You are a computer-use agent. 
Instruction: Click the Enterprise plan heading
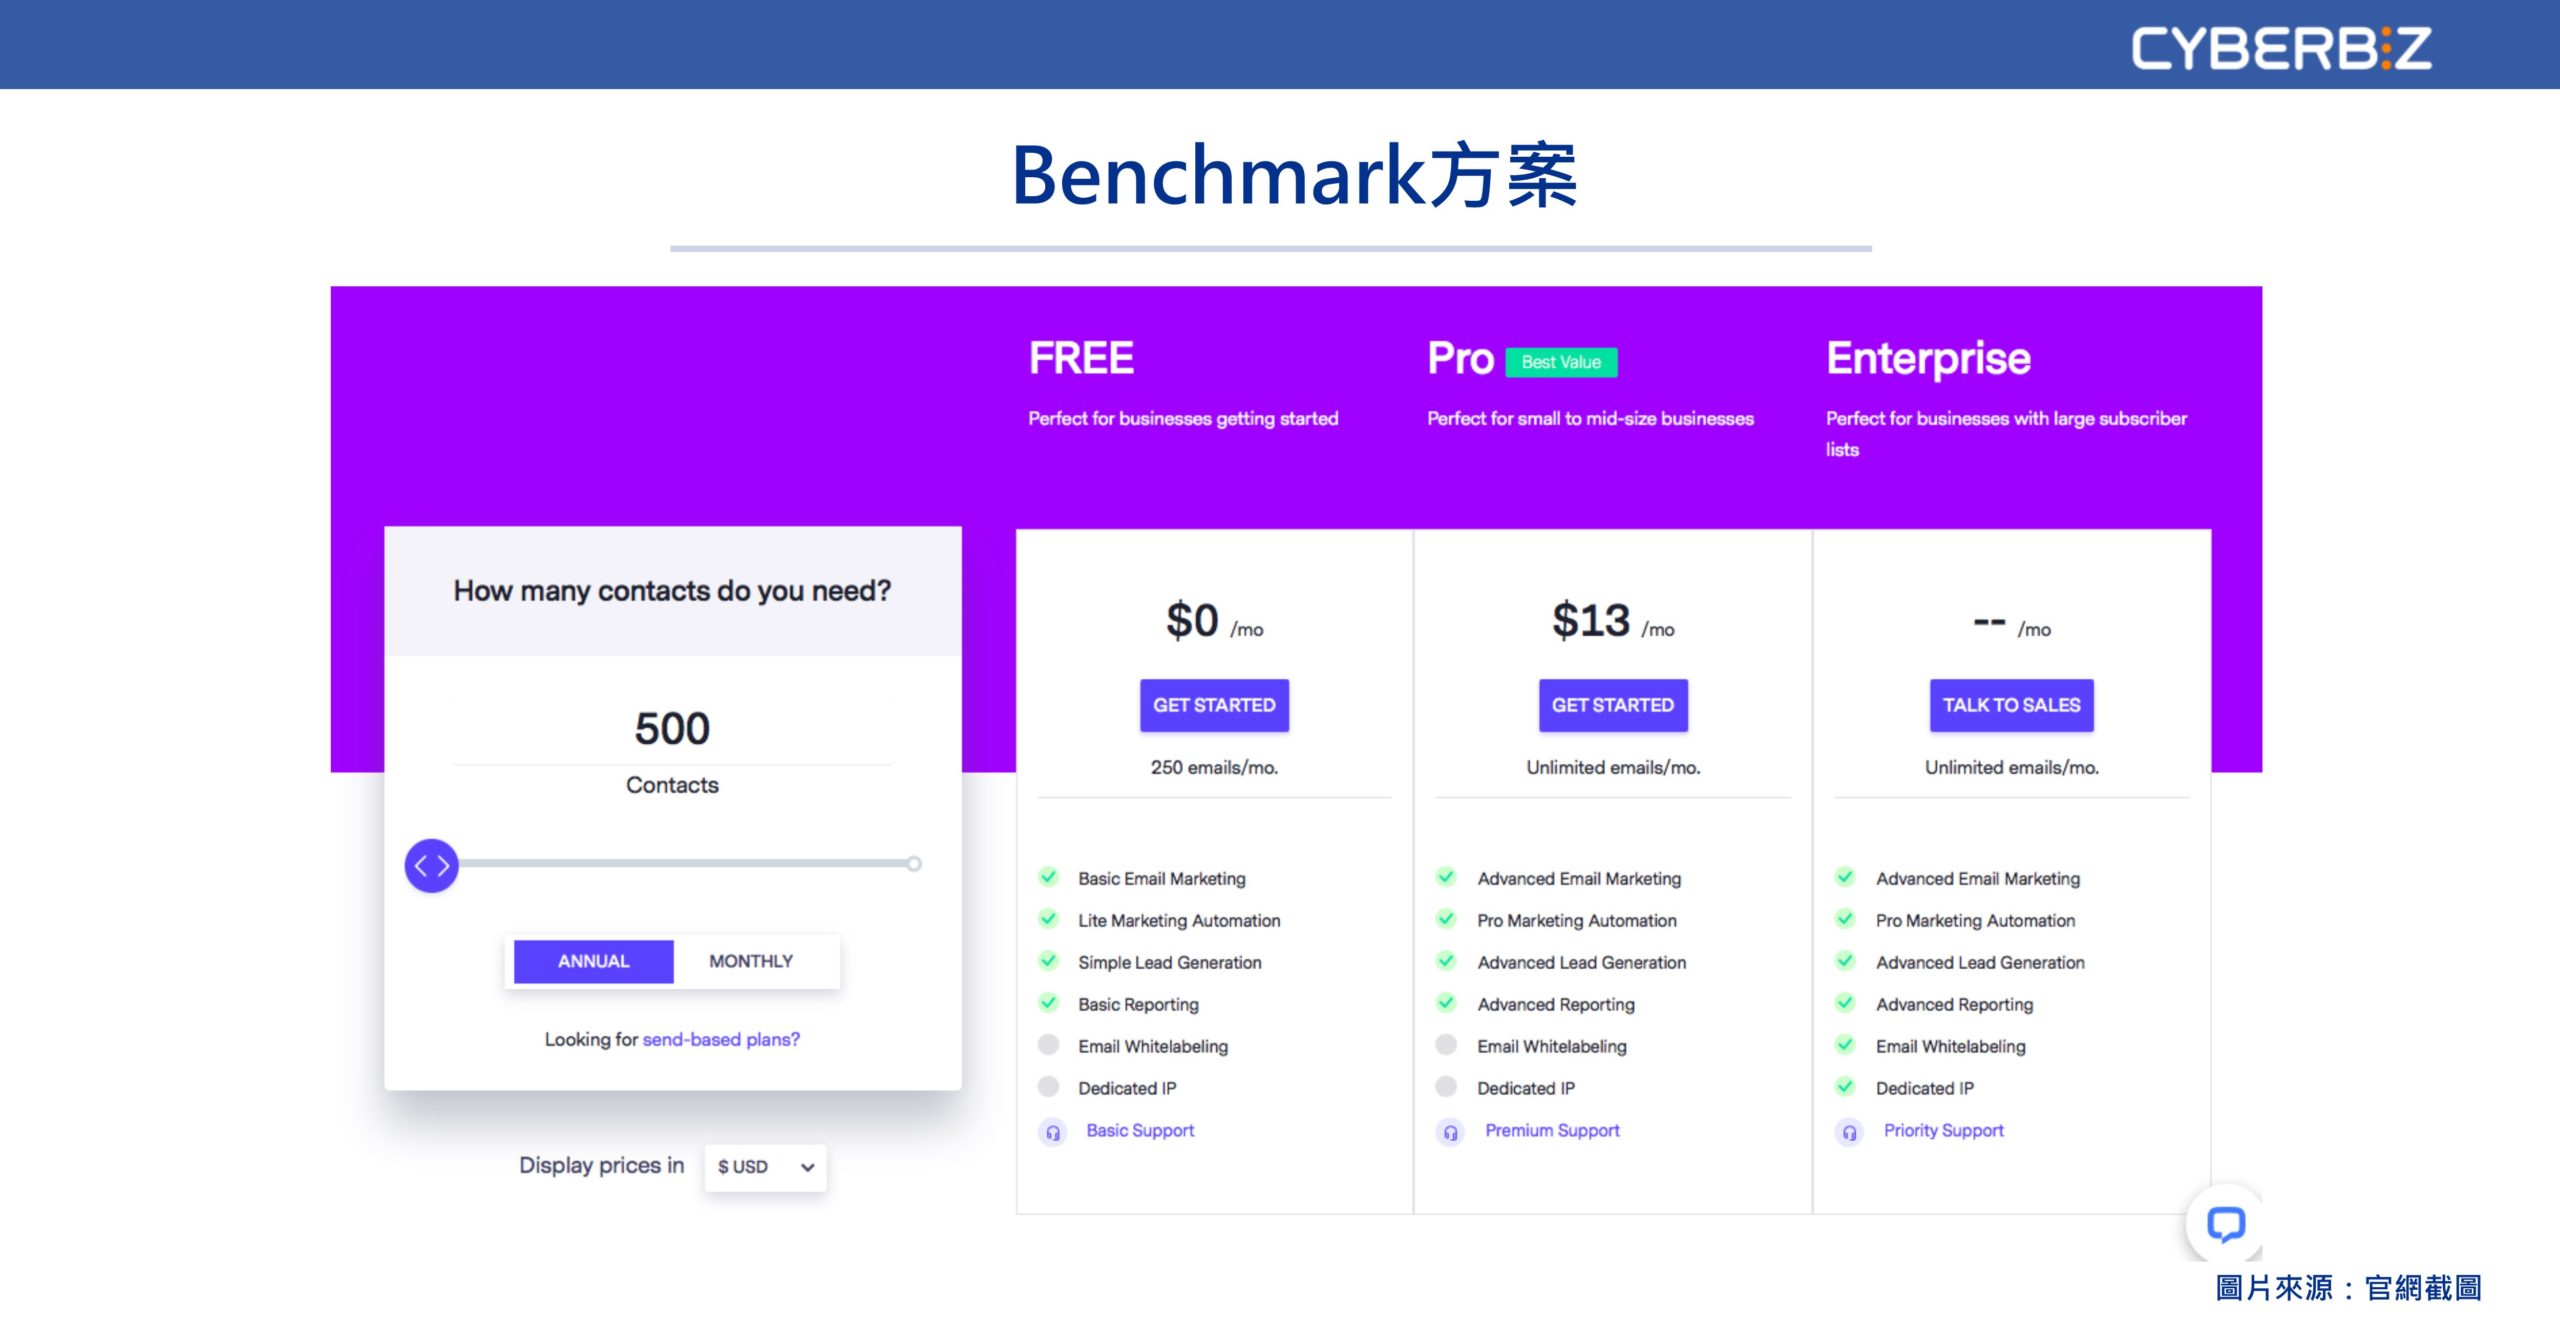pos(1928,359)
